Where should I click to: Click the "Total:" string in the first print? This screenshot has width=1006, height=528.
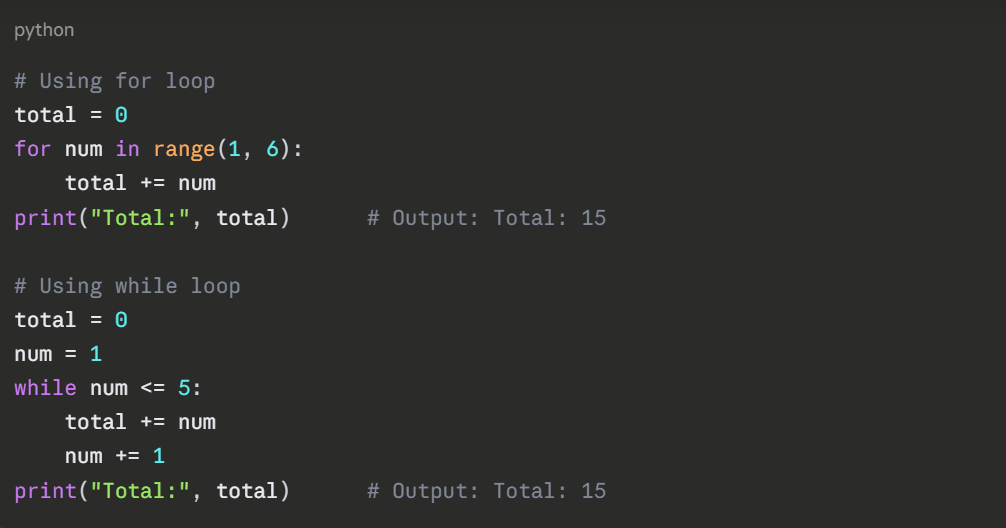click(x=140, y=217)
